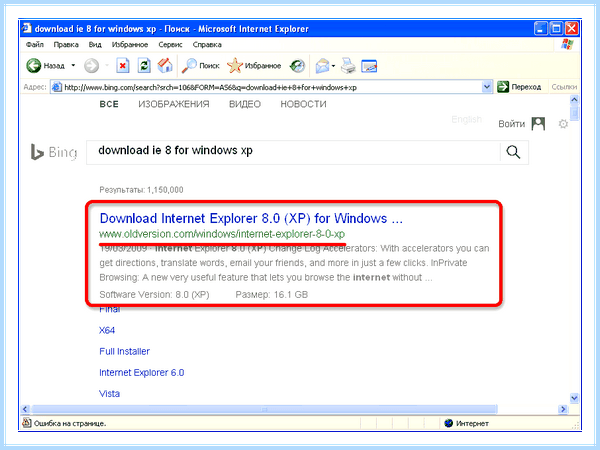The height and width of the screenshot is (450, 600).
Task: Click horizontal scrollbar left arrow
Action: (25, 409)
